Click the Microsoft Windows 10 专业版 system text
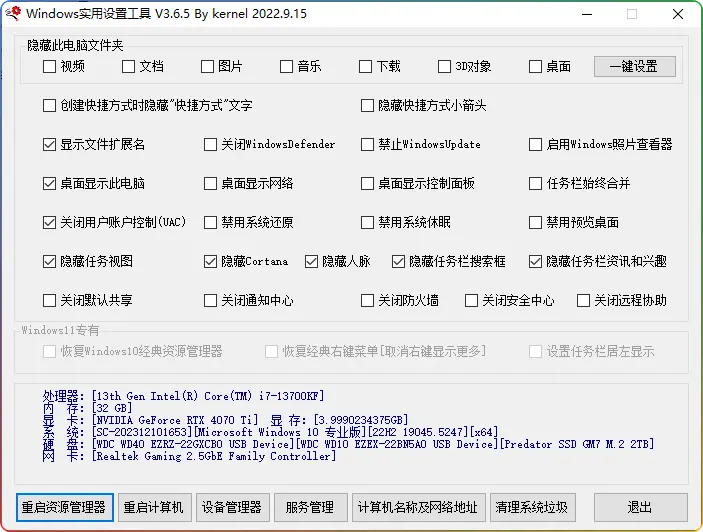 click(280, 432)
